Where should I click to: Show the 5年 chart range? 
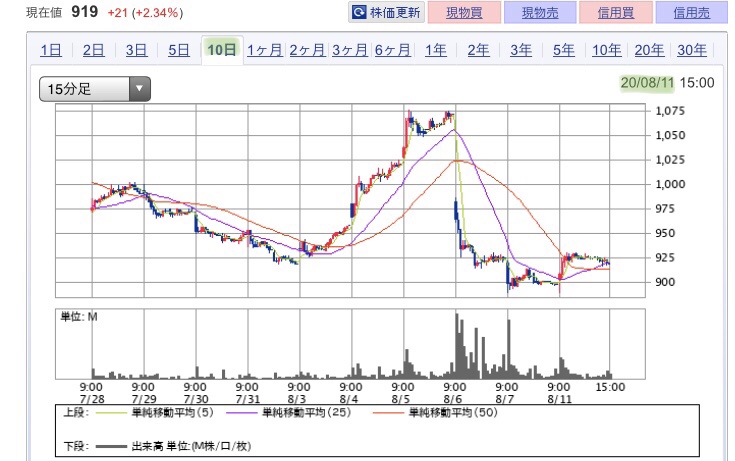pos(564,50)
